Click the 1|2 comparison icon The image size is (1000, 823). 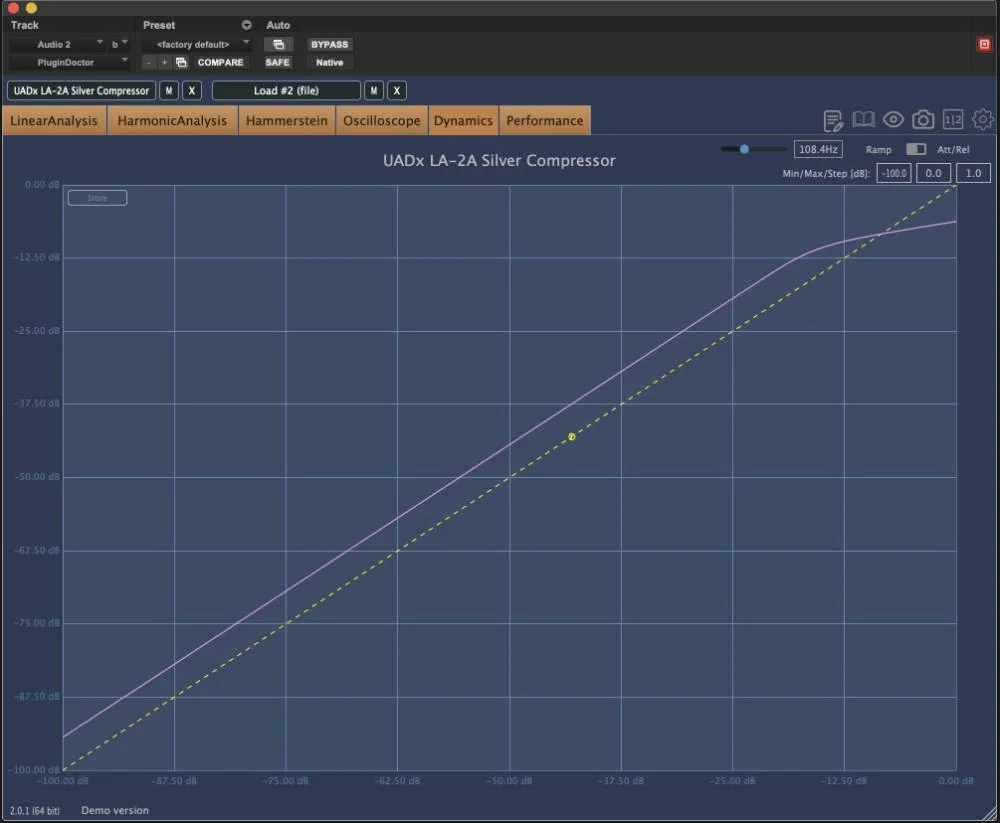point(952,119)
